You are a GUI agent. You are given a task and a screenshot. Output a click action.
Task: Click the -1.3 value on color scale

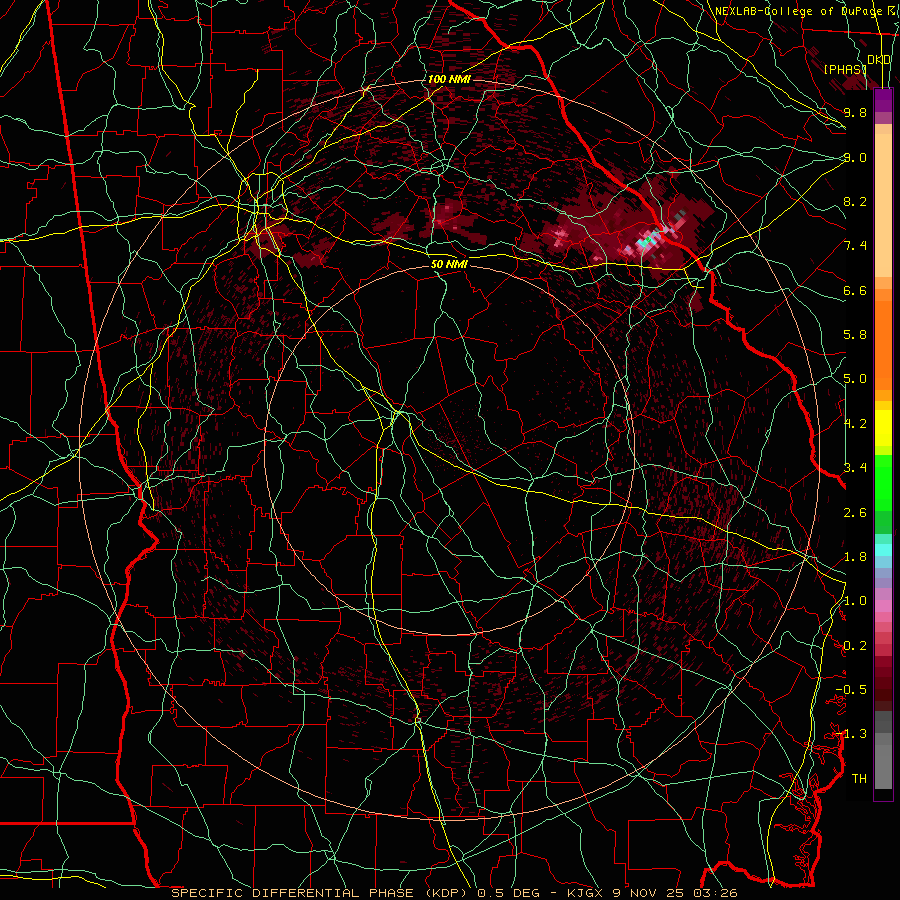pyautogui.click(x=851, y=734)
